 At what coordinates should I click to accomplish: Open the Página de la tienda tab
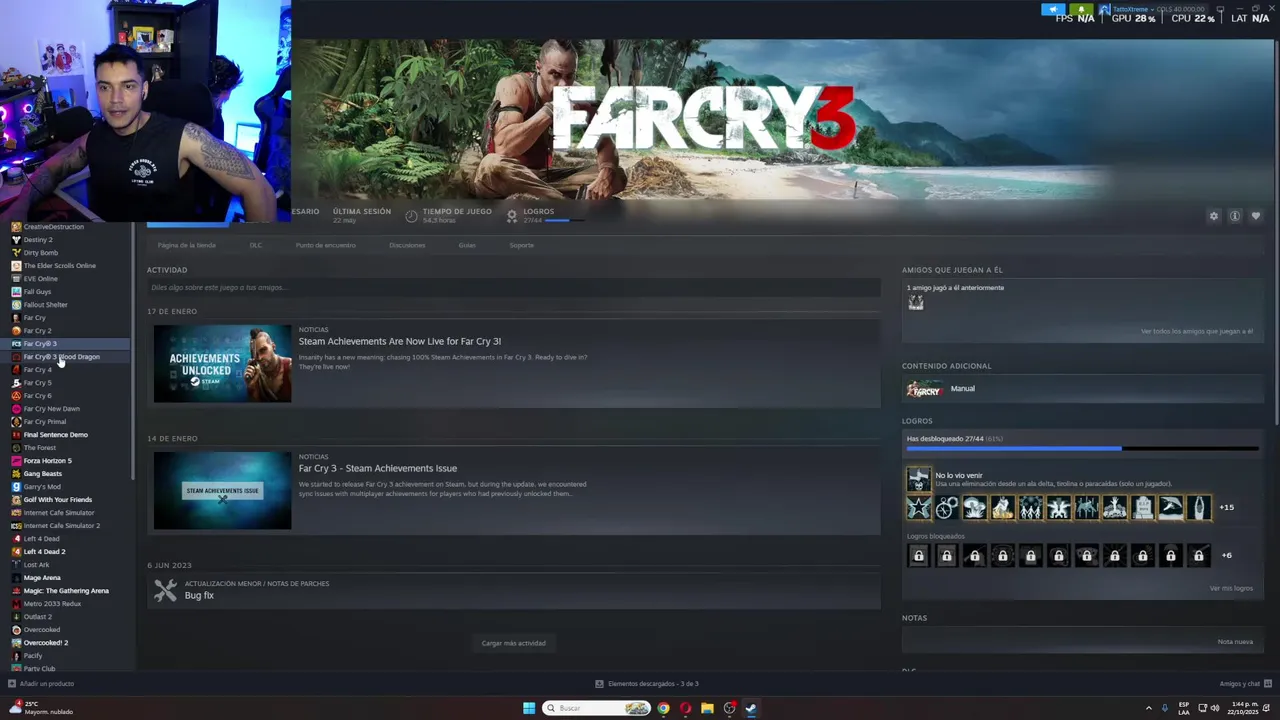click(x=186, y=245)
